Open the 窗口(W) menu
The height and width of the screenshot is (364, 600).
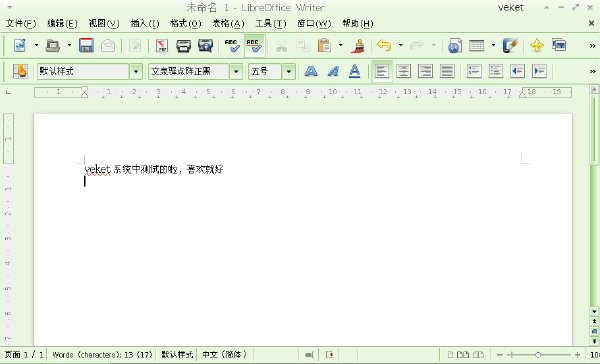pyautogui.click(x=314, y=23)
